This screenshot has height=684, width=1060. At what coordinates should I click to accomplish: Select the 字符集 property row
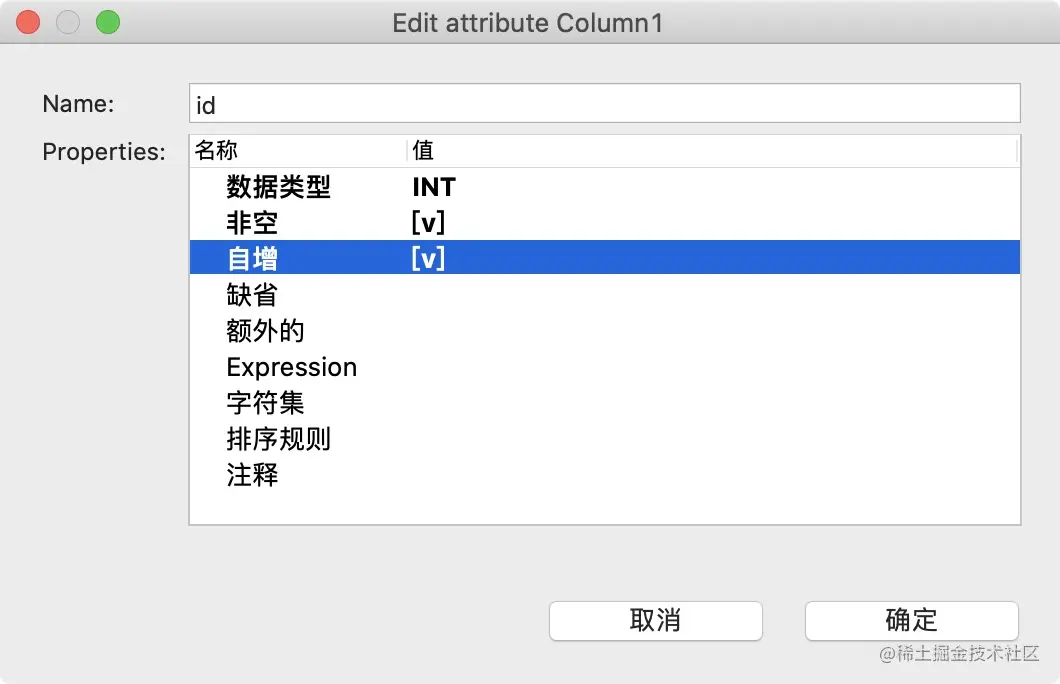coord(604,403)
